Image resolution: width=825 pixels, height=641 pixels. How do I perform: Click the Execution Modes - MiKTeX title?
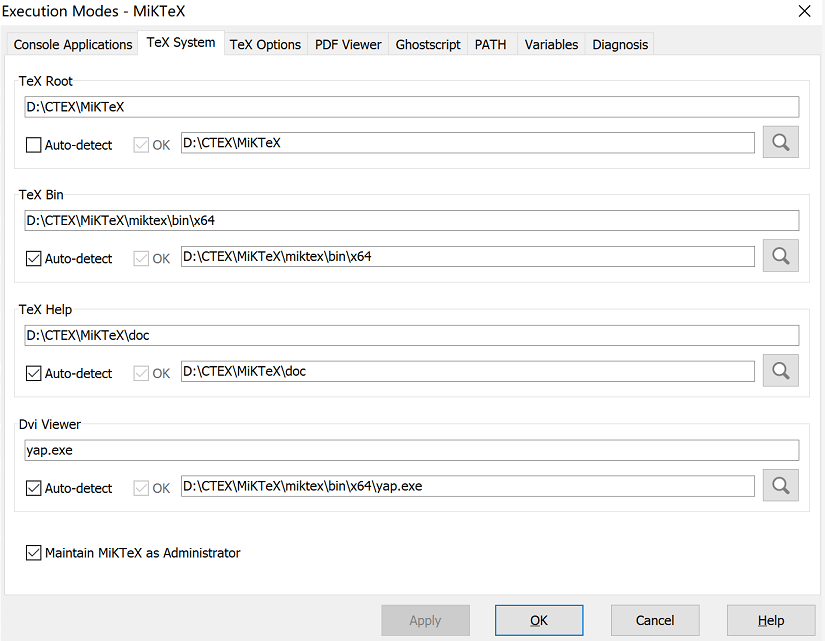tap(94, 11)
